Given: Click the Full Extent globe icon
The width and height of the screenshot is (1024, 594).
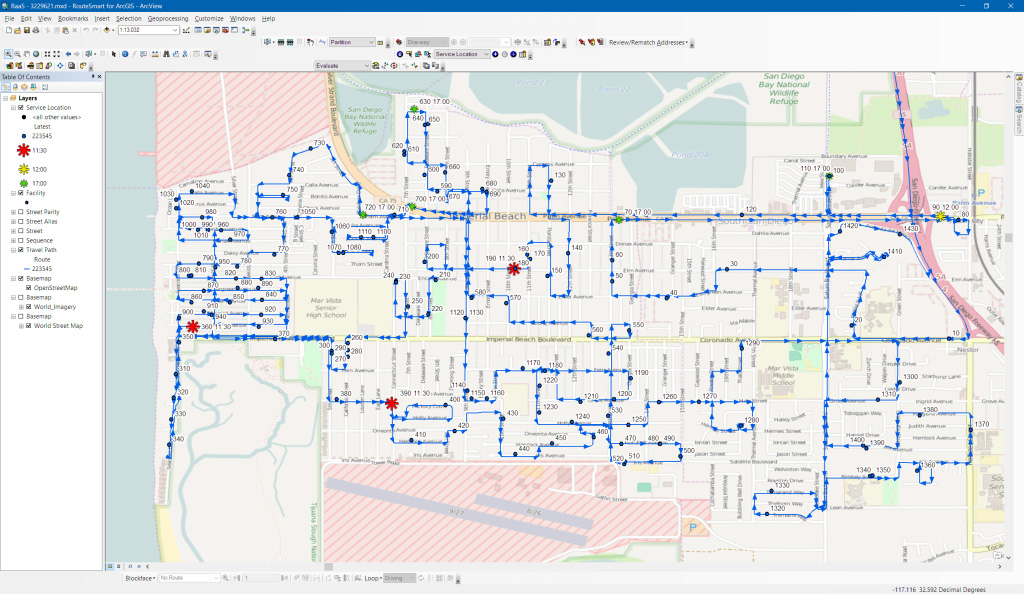Looking at the screenshot, I should [x=36, y=56].
